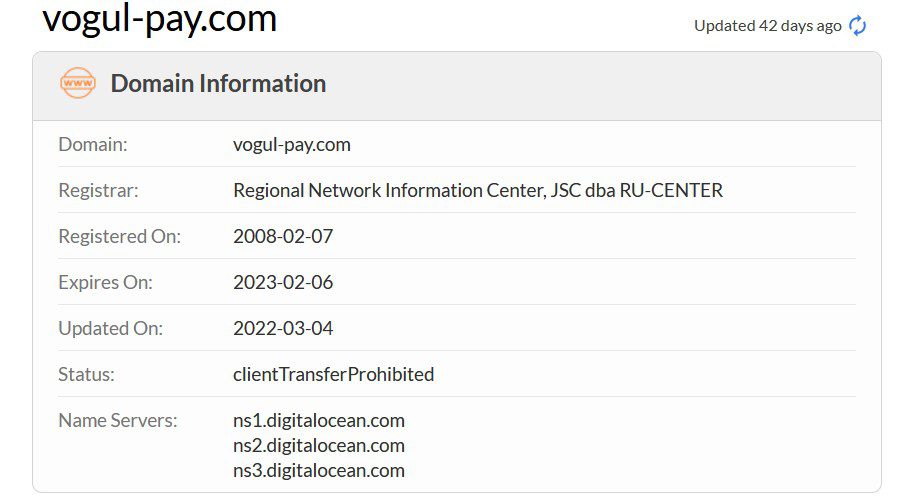The image size is (900, 503).
Task: Click the Updated On: field label
Action: point(110,328)
